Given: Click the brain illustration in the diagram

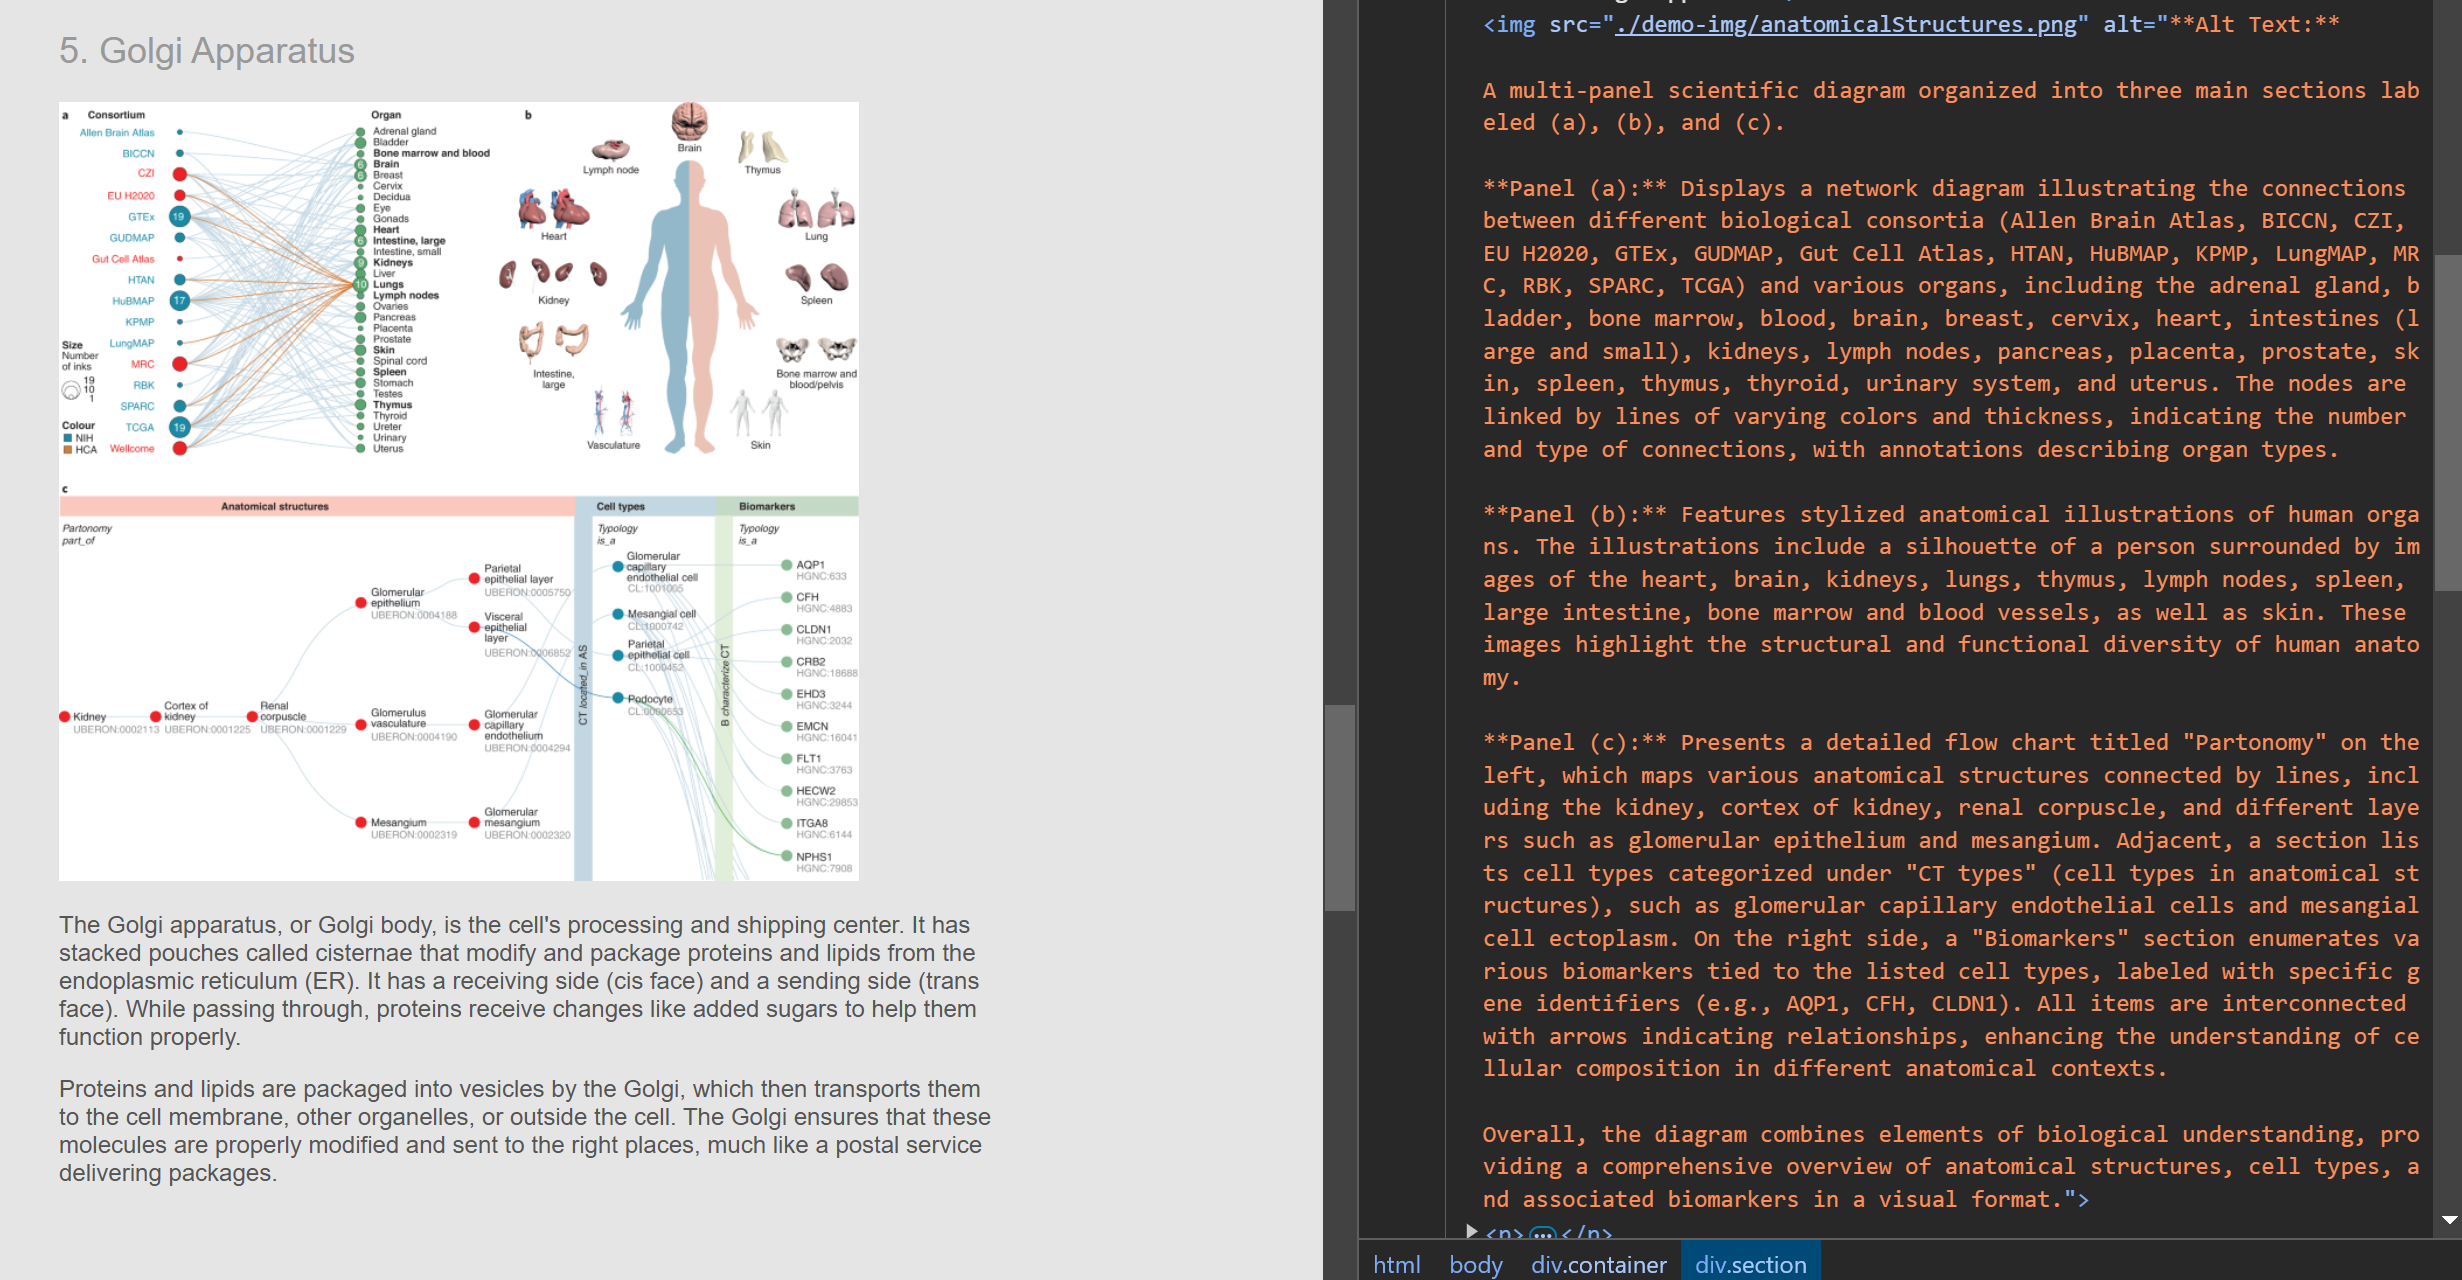Looking at the screenshot, I should [x=689, y=122].
